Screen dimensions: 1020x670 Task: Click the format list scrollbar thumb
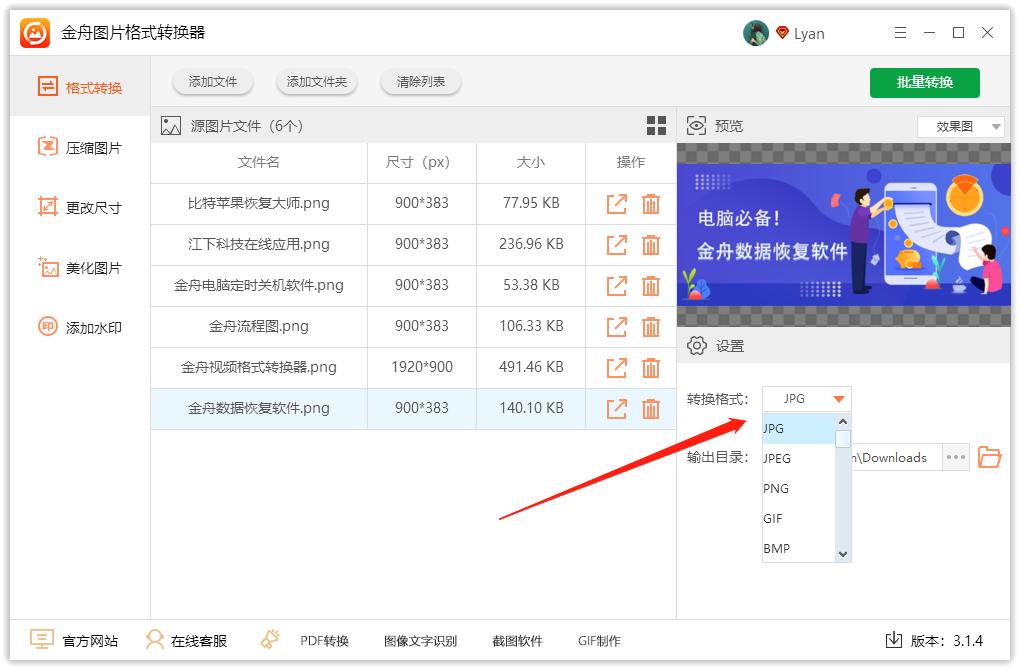(843, 439)
